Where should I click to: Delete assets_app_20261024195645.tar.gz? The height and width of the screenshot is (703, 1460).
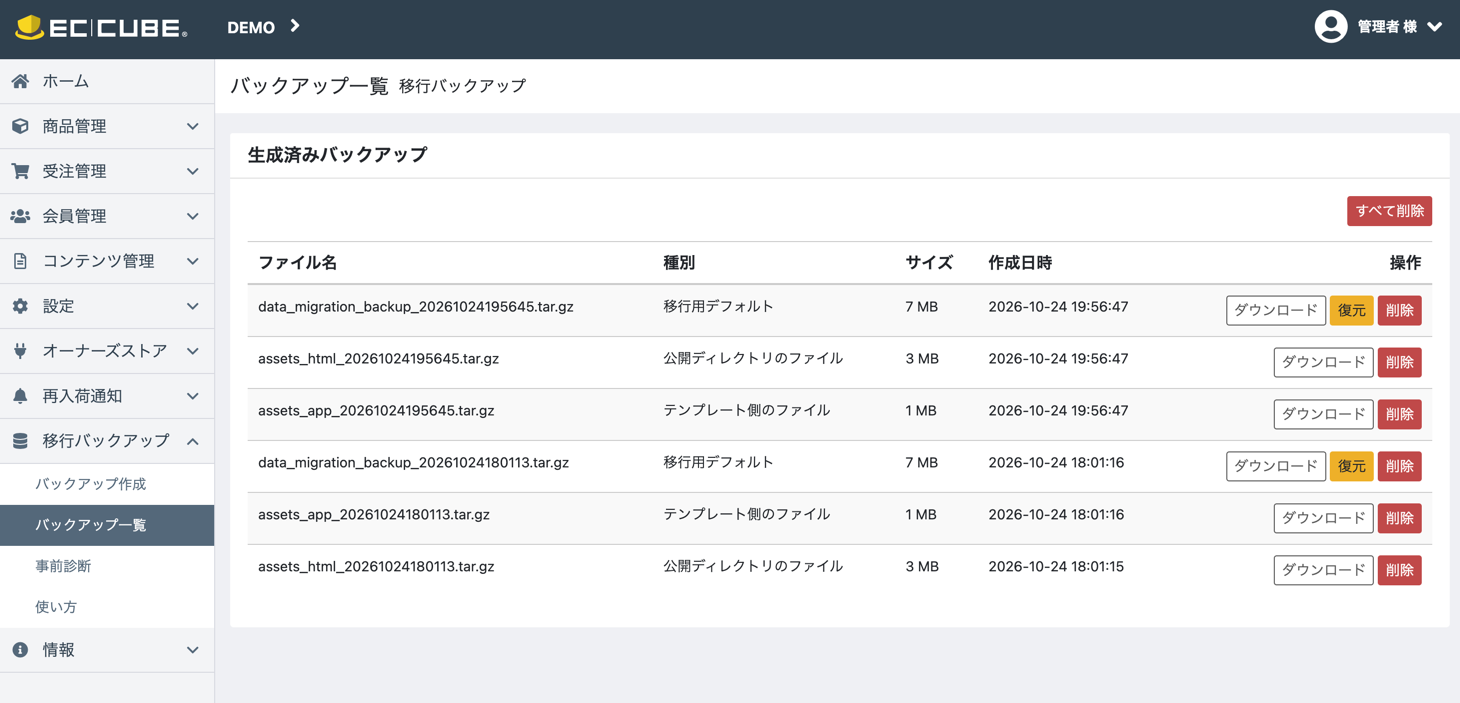[1399, 414]
